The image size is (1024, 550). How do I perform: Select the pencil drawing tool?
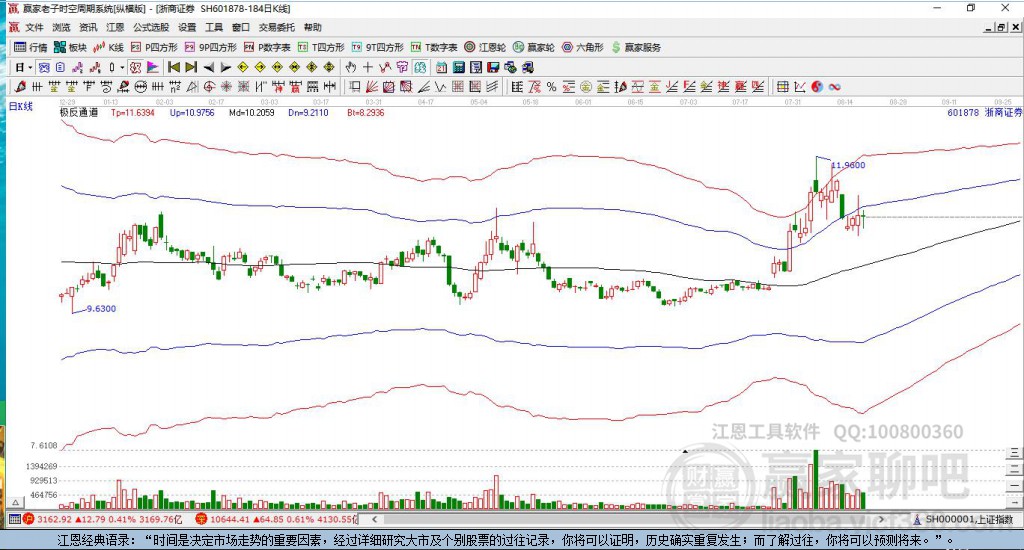[20, 87]
